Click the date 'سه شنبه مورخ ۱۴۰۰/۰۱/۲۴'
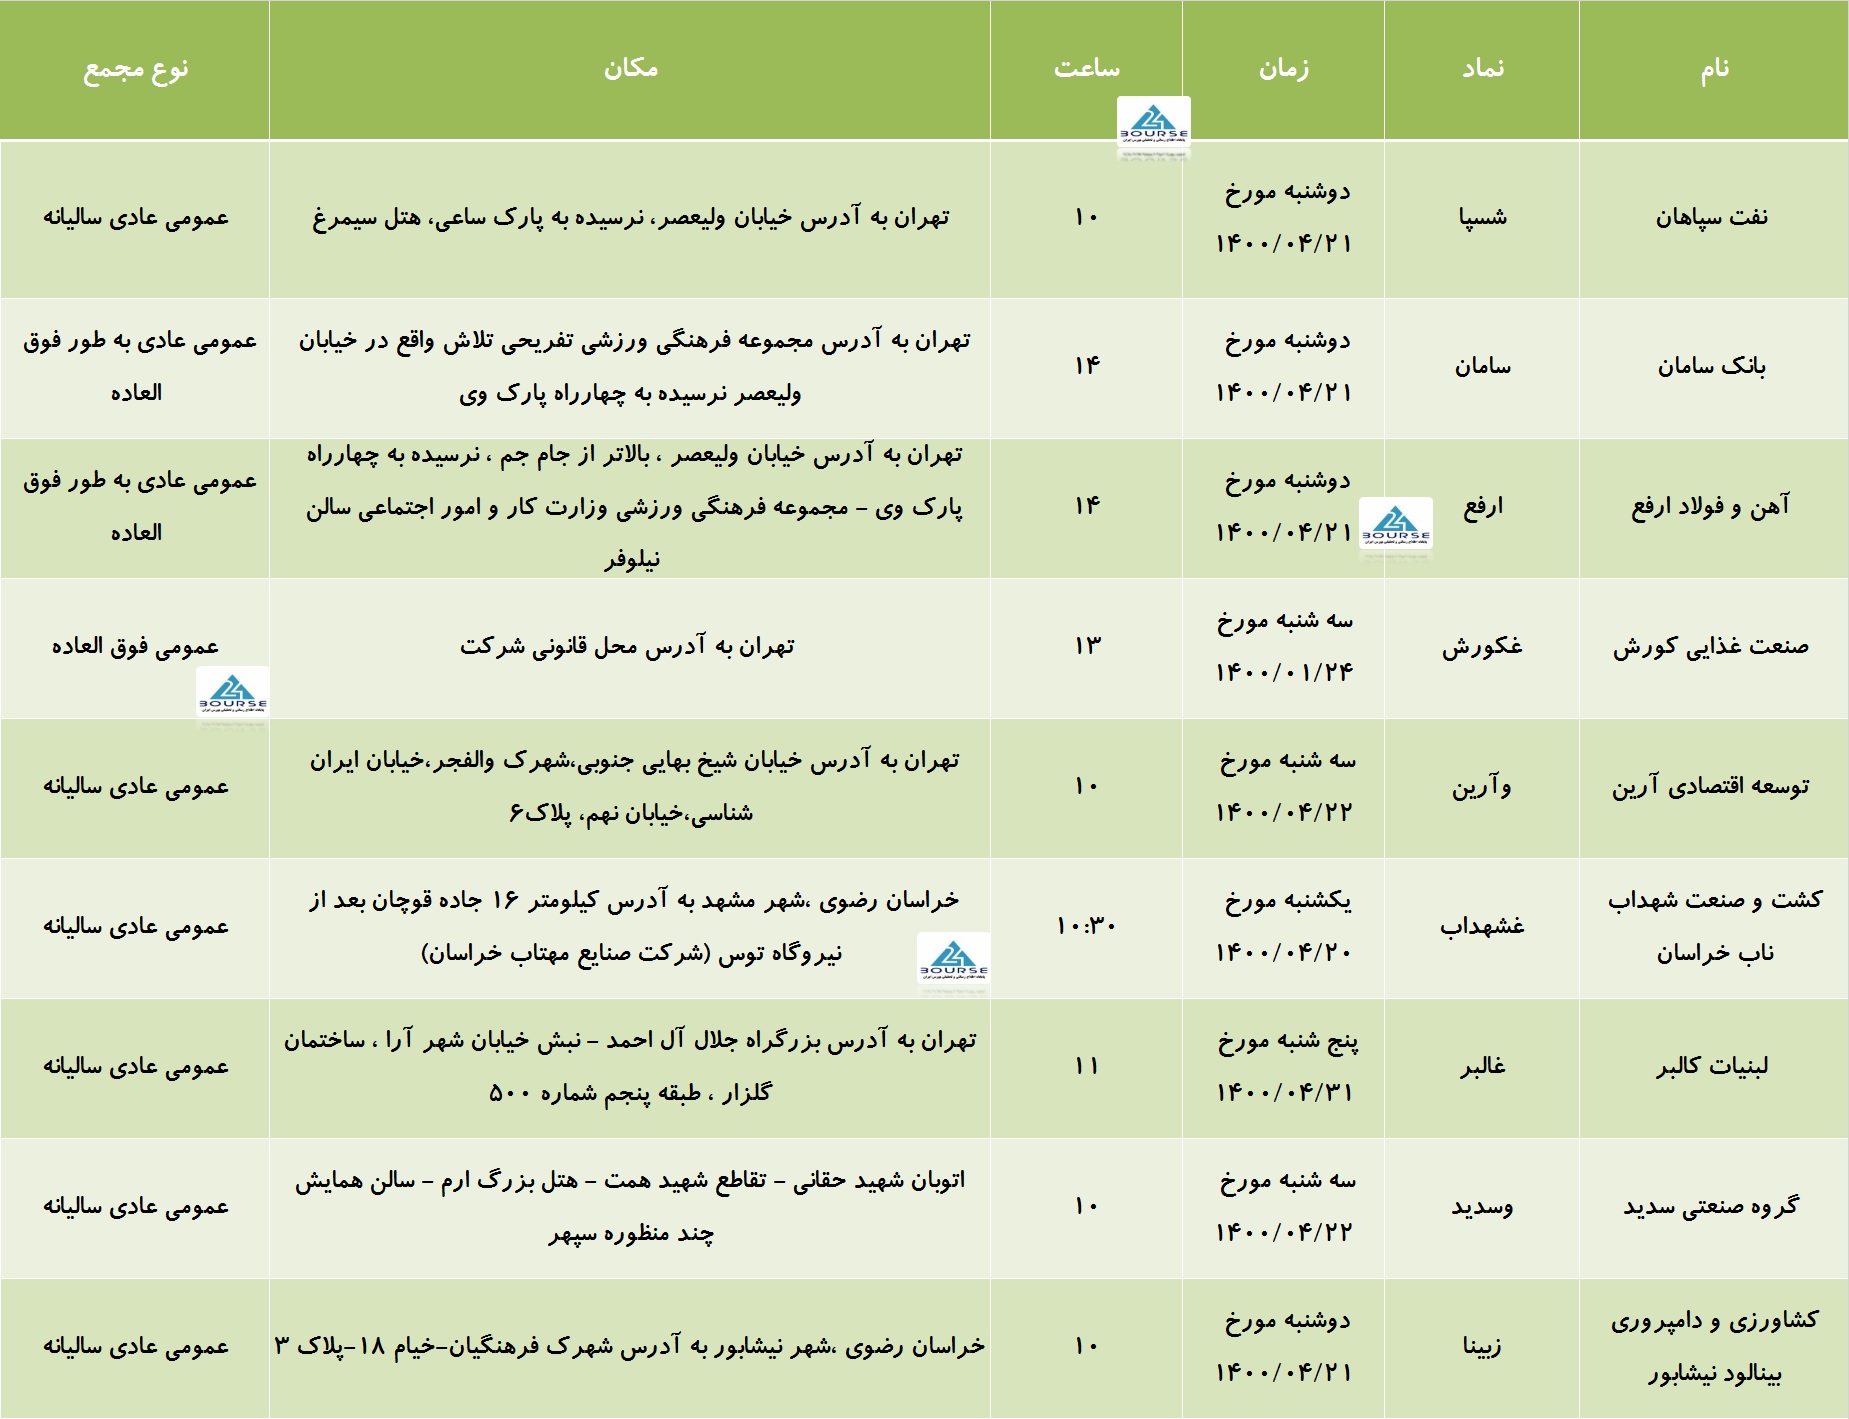 click(1284, 647)
